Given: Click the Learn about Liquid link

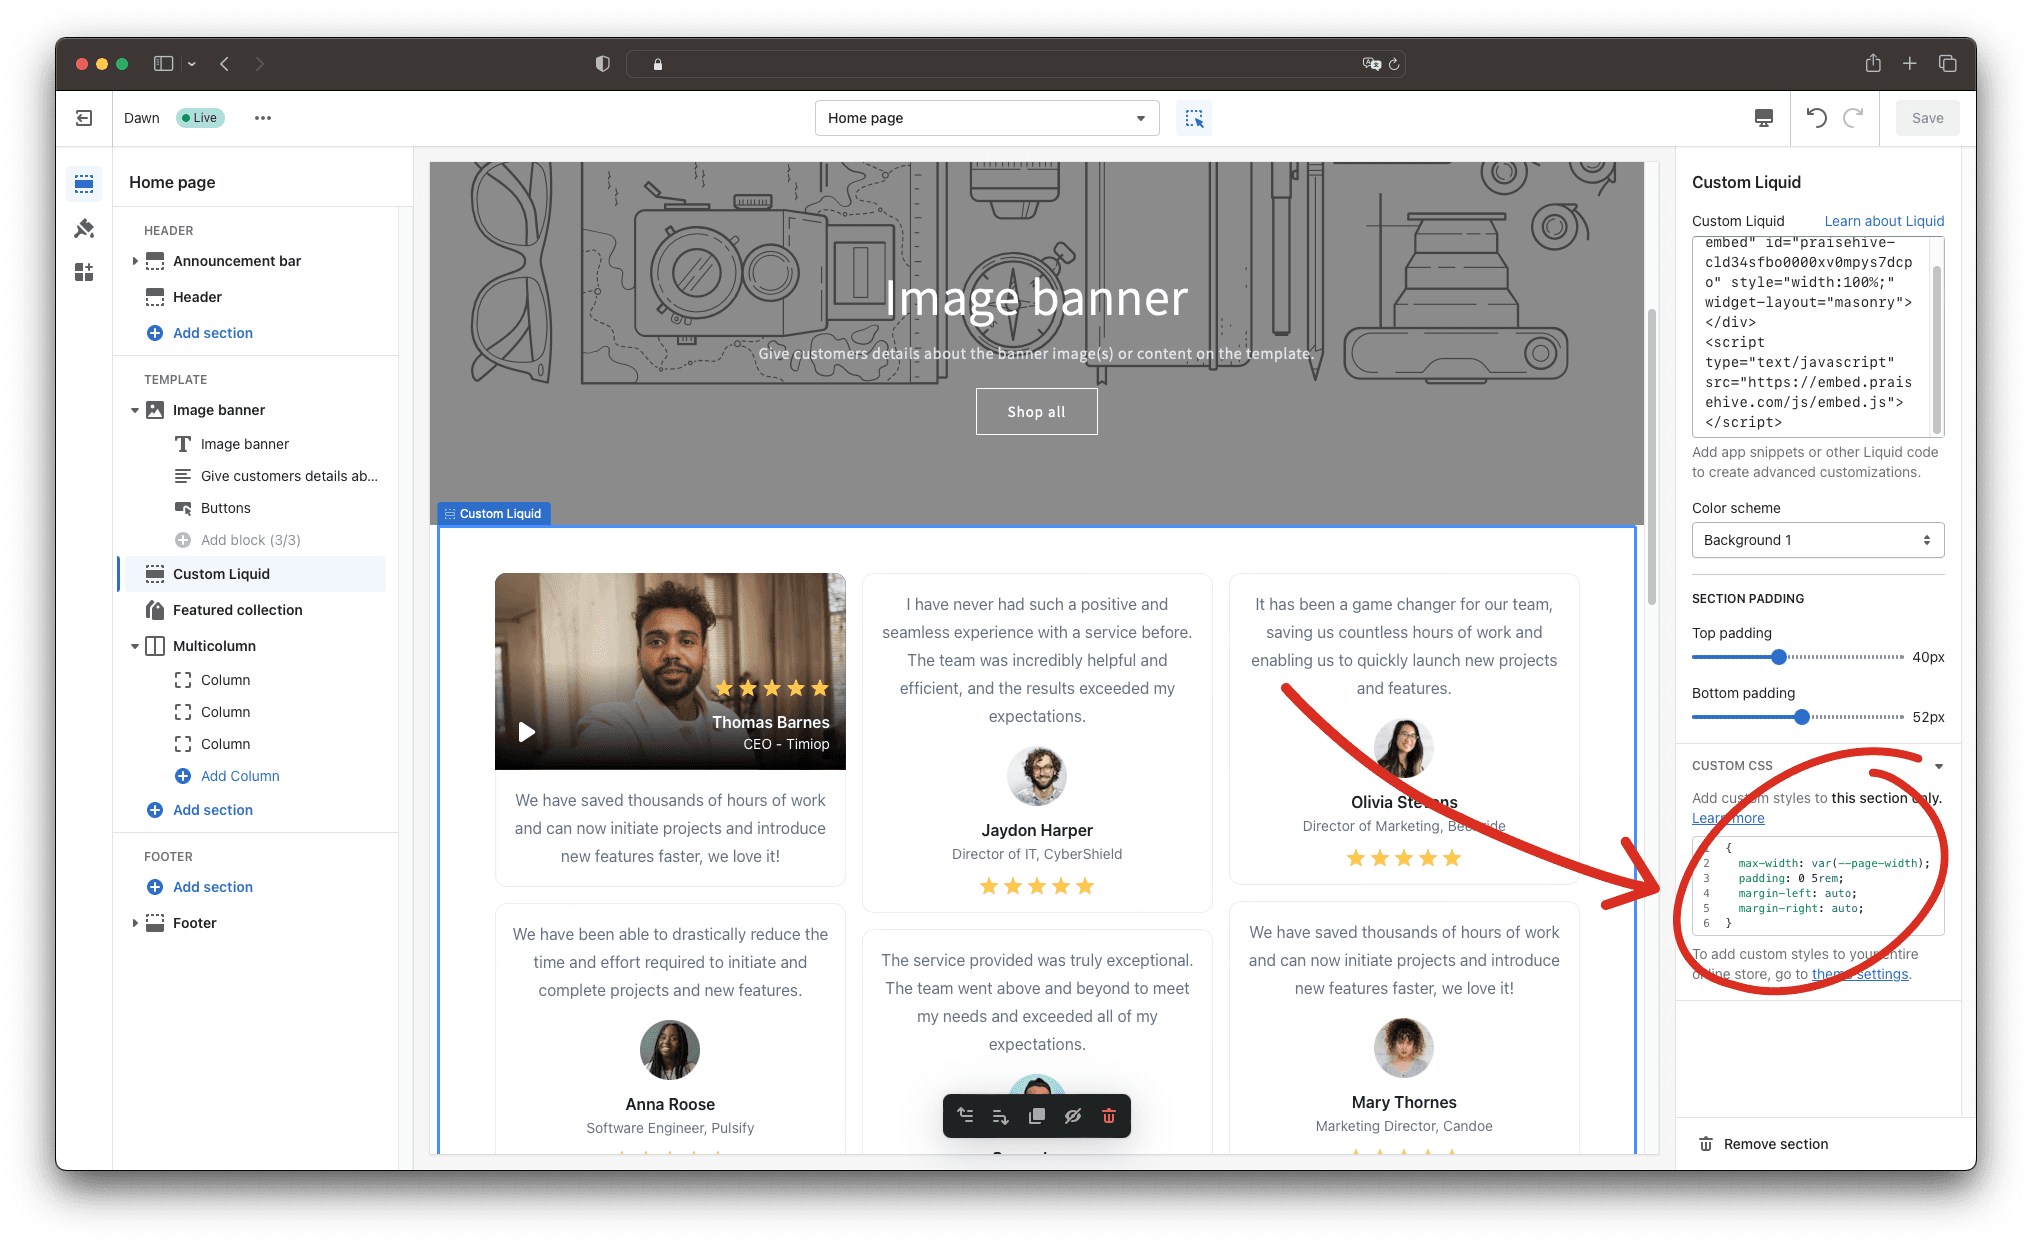Looking at the screenshot, I should [1883, 221].
